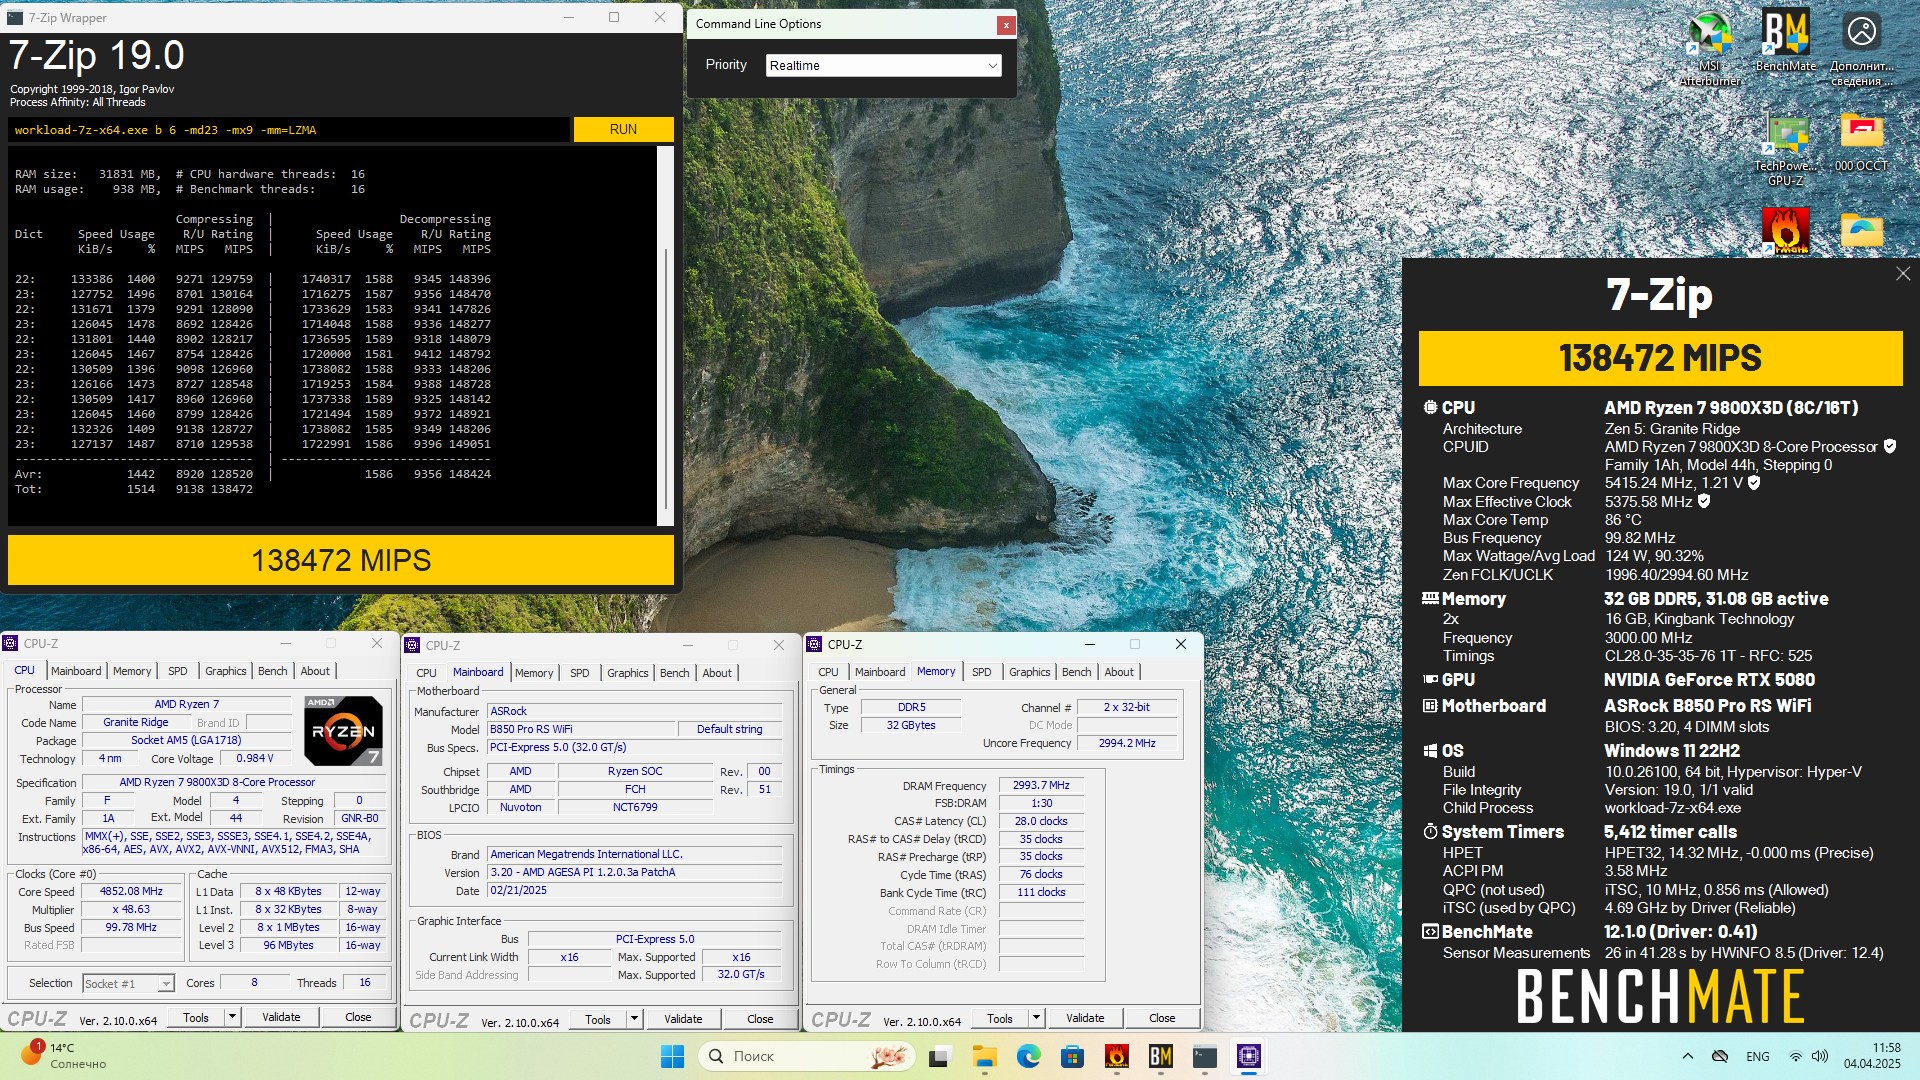Screen dimensions: 1920x1080
Task: Open Microsoft Store from the taskbar
Action: click(x=1072, y=1056)
